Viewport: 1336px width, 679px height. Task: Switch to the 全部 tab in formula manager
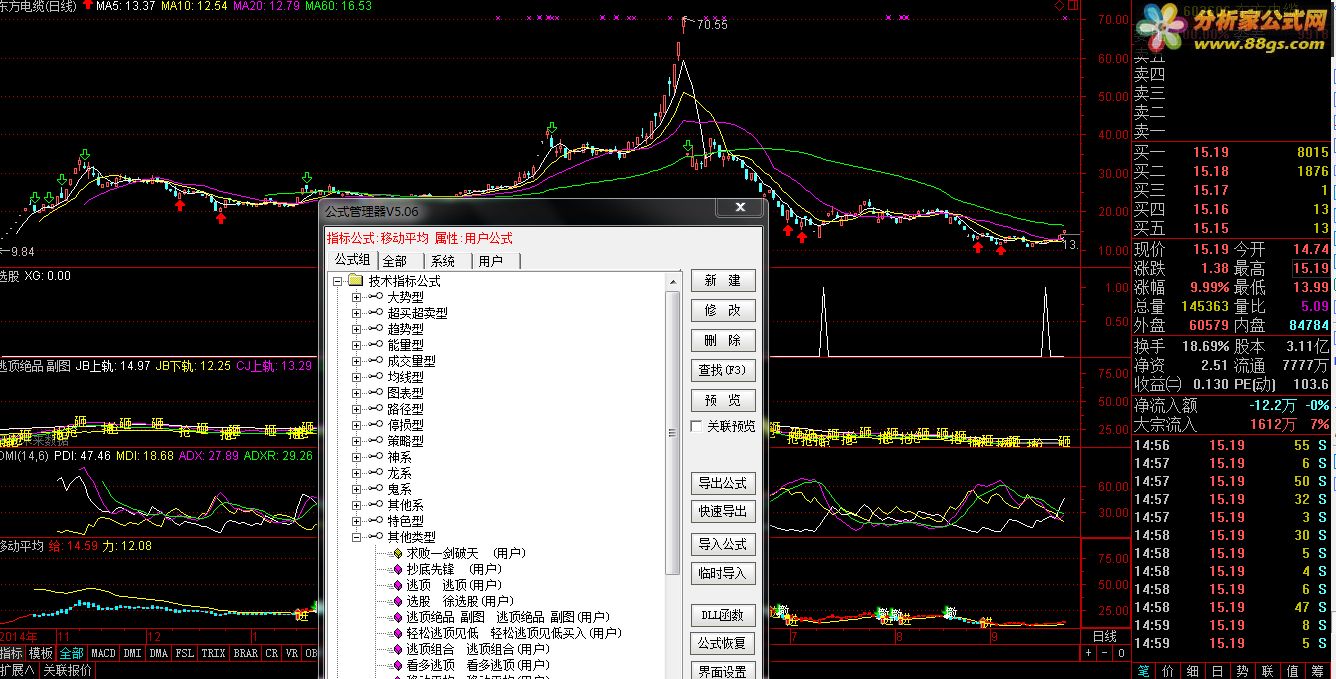tap(395, 261)
